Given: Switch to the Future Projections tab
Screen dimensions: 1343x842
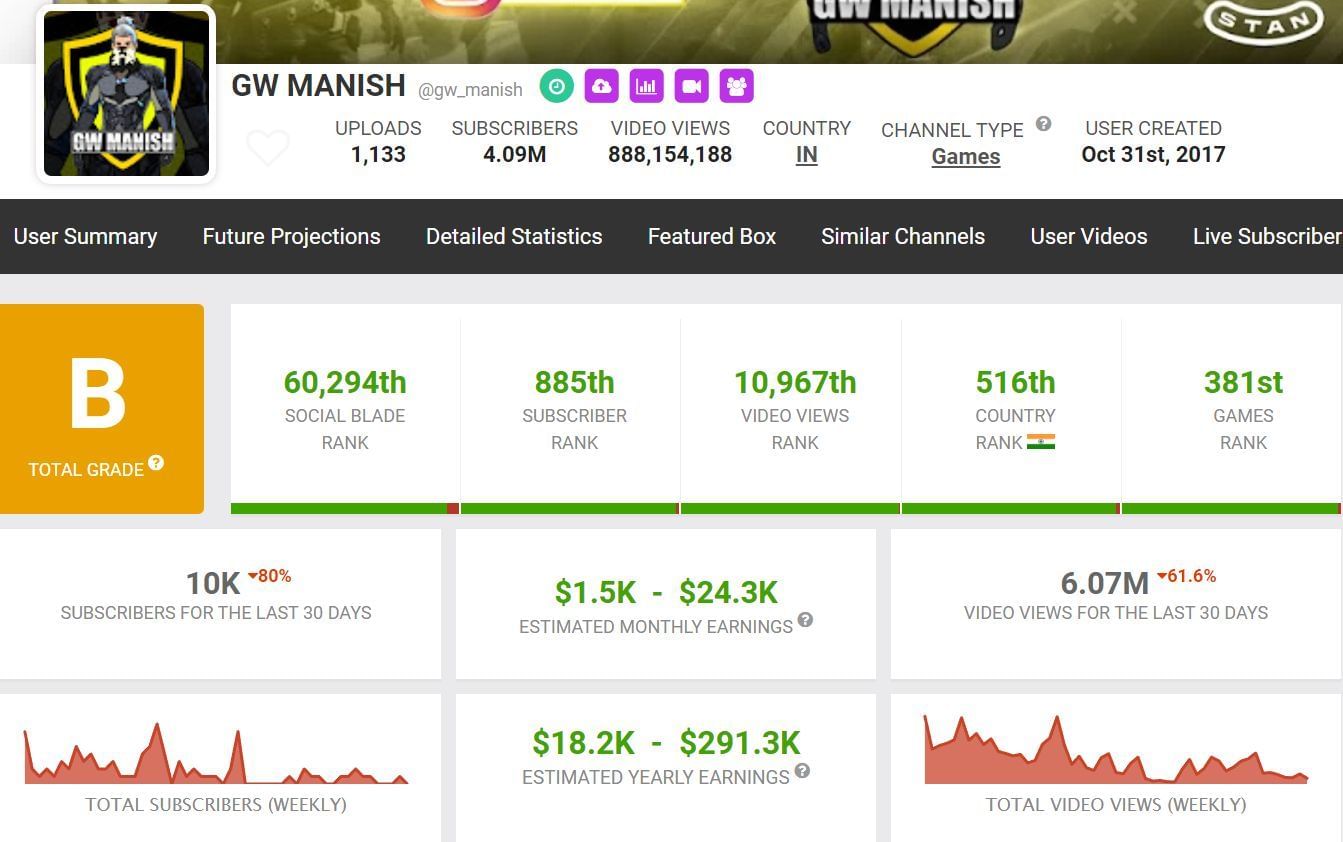Looking at the screenshot, I should pos(291,237).
